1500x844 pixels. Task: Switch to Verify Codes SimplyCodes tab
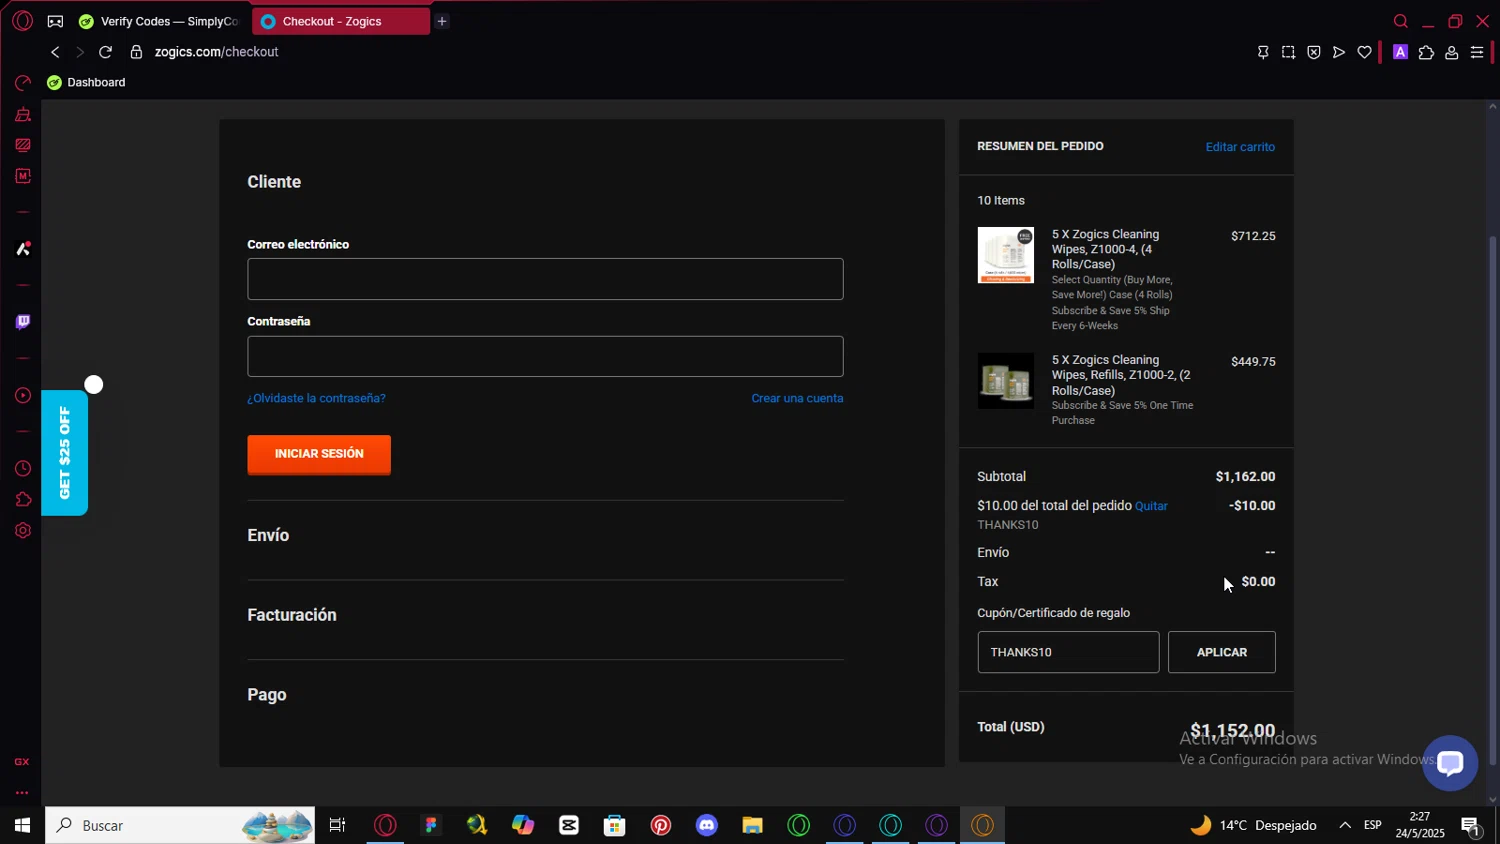(x=160, y=21)
